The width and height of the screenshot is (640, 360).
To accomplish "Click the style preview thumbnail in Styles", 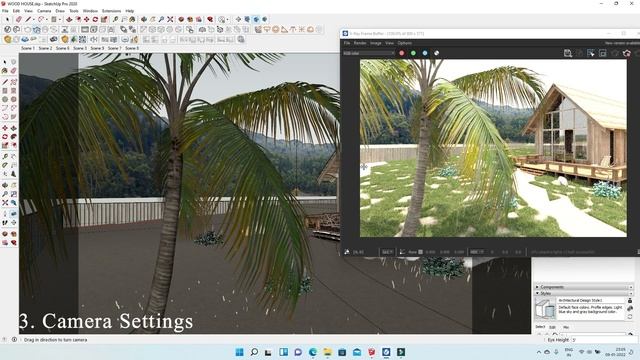I will tap(545, 308).
